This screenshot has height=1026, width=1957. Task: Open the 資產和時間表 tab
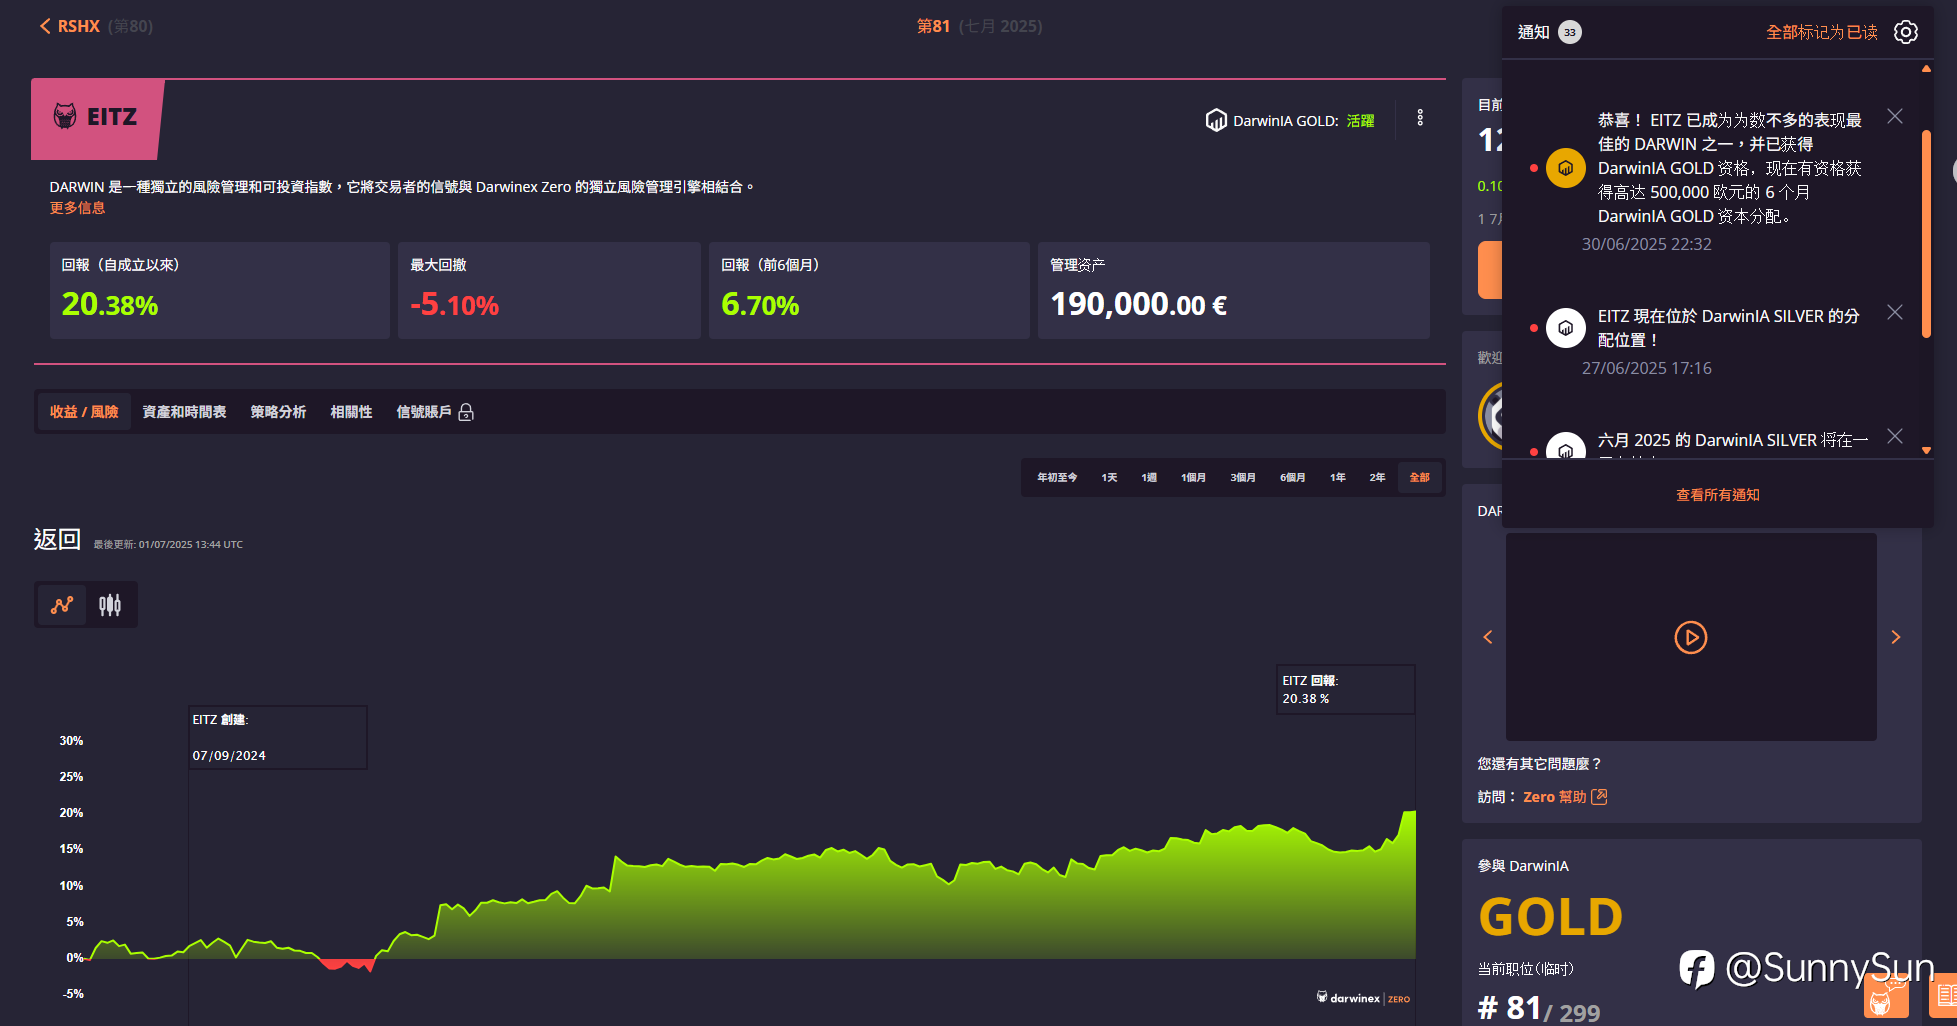184,412
